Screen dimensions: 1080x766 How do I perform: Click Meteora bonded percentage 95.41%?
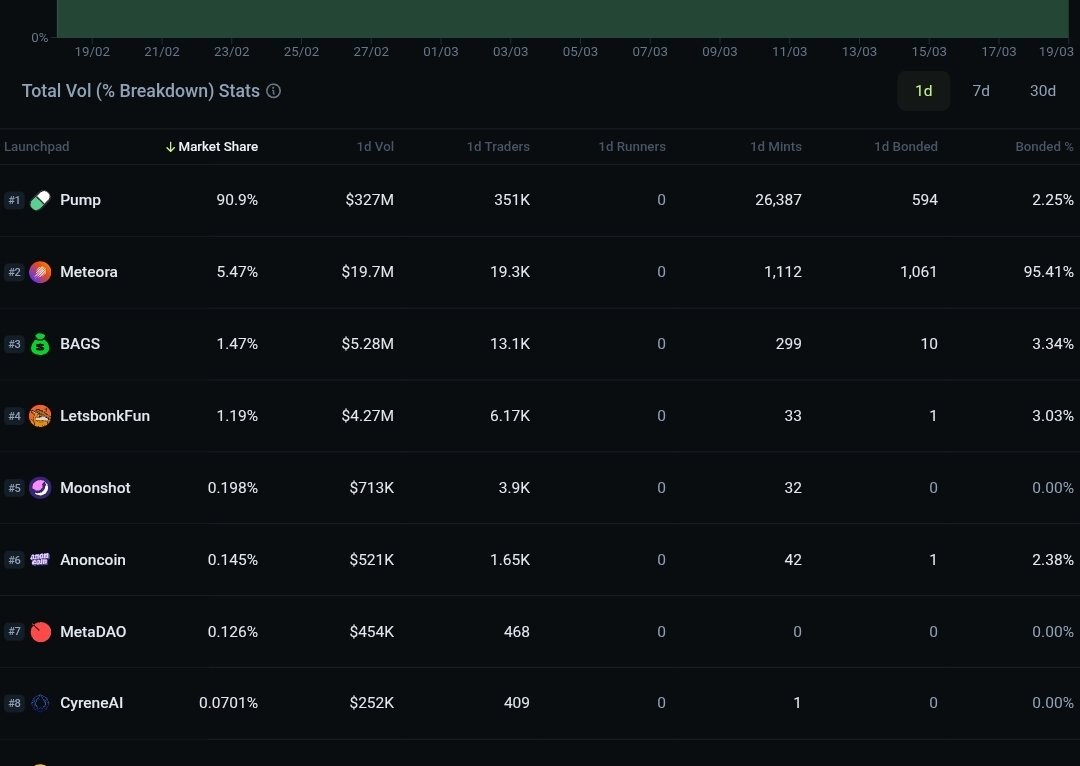(x=1048, y=272)
